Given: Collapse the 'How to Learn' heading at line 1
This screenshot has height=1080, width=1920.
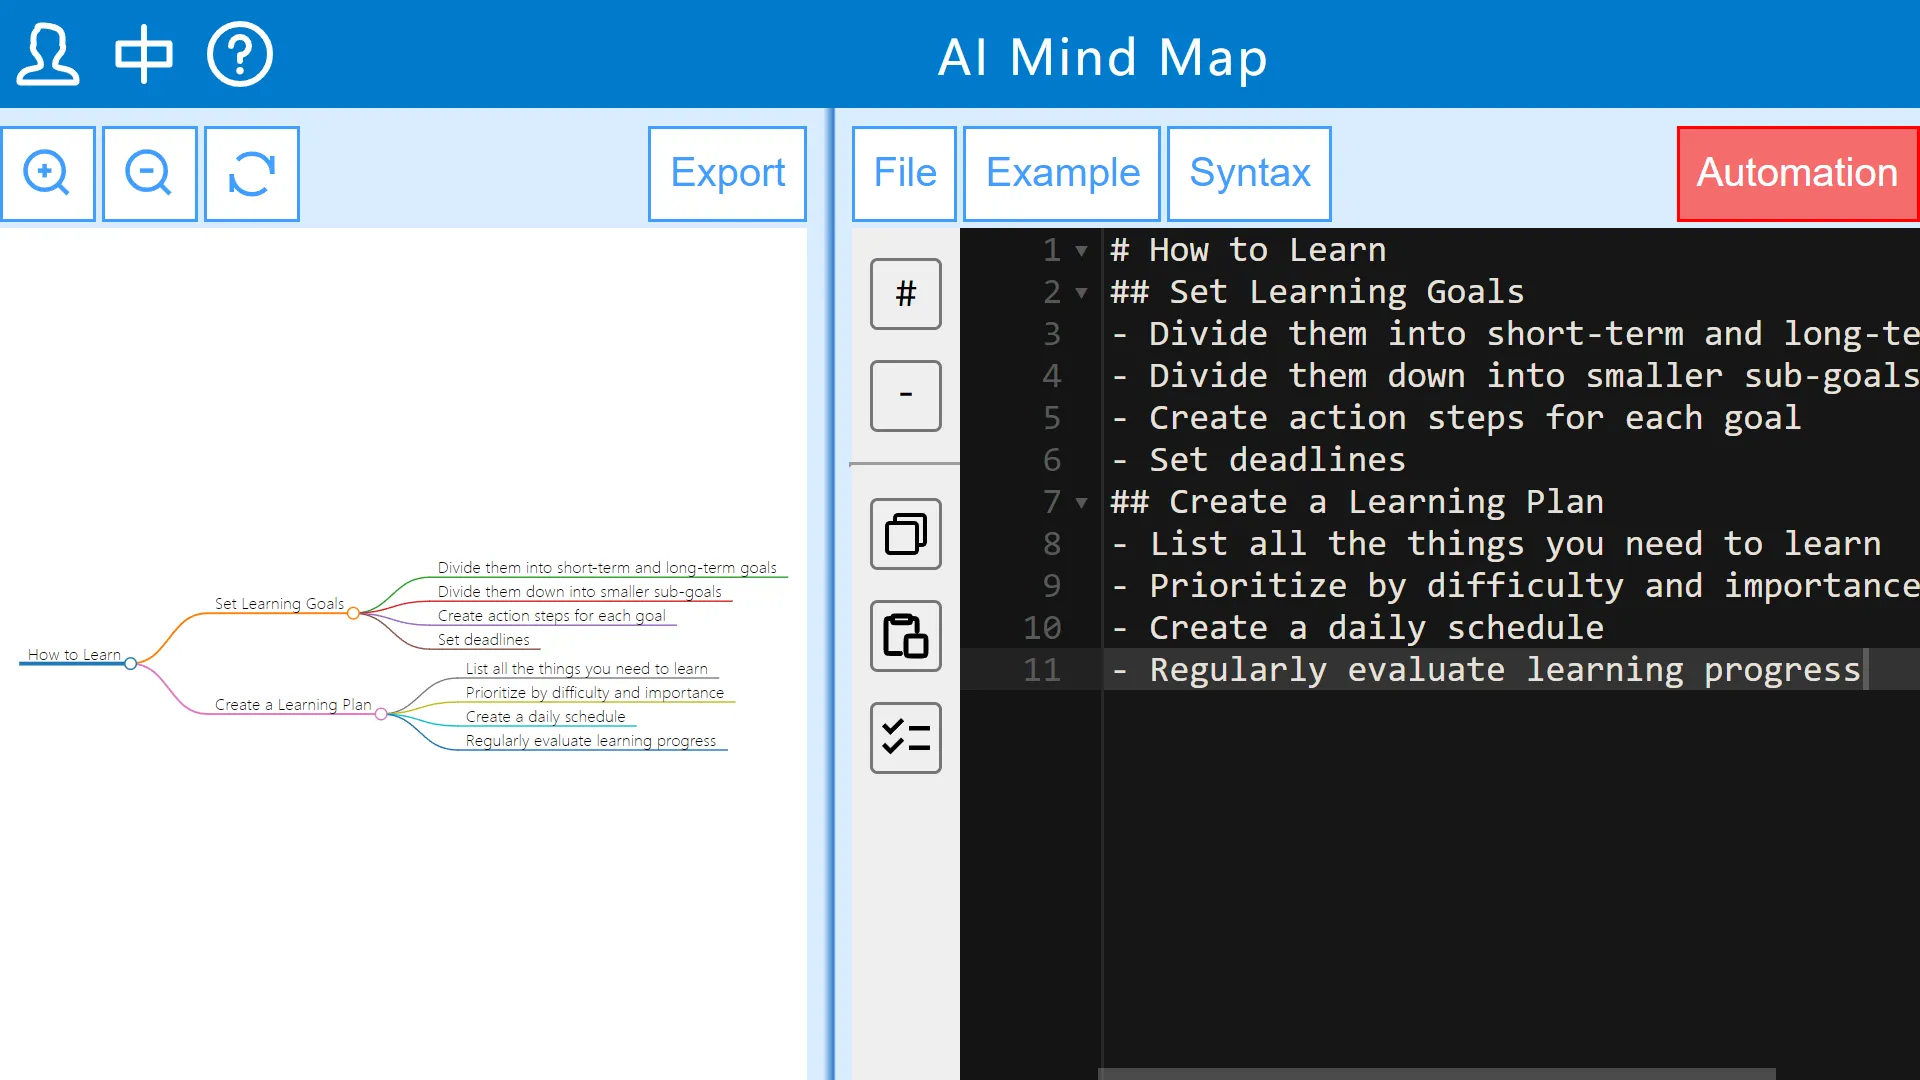Looking at the screenshot, I should coord(1083,251).
